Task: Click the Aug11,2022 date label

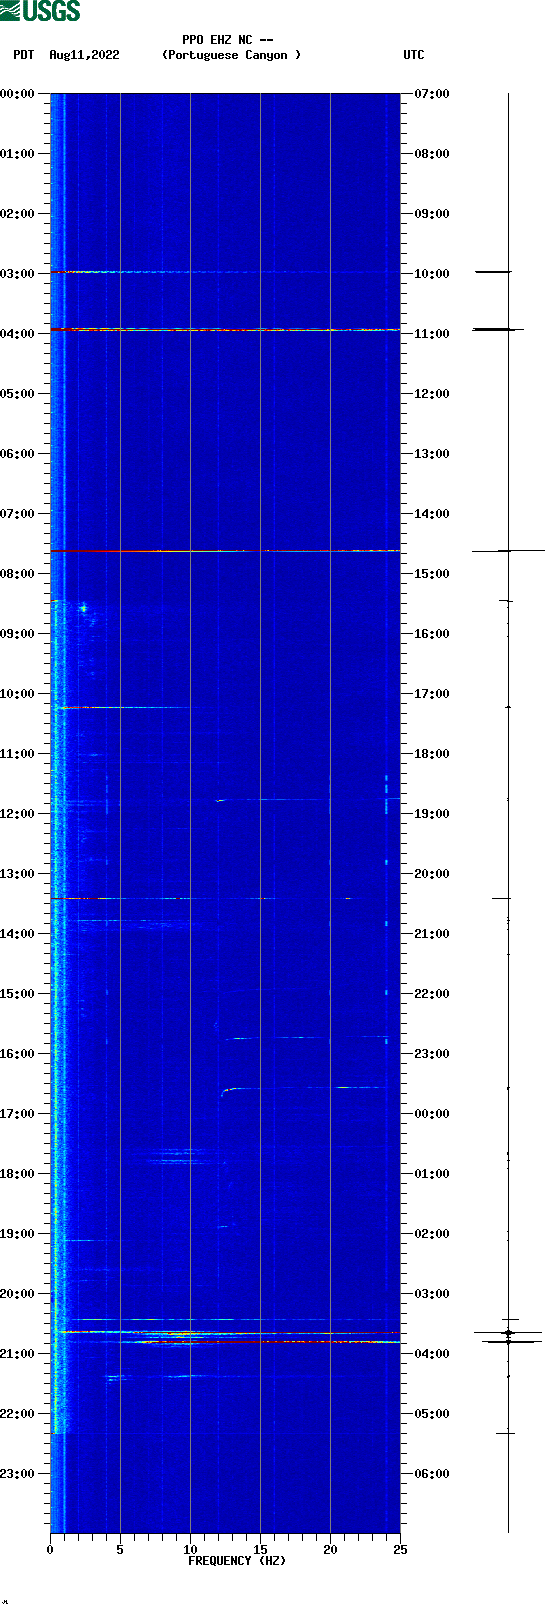Action: (84, 55)
